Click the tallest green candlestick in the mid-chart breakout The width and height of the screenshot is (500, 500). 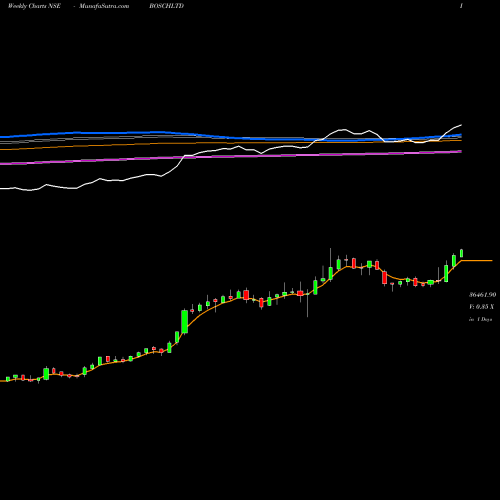click(184, 321)
